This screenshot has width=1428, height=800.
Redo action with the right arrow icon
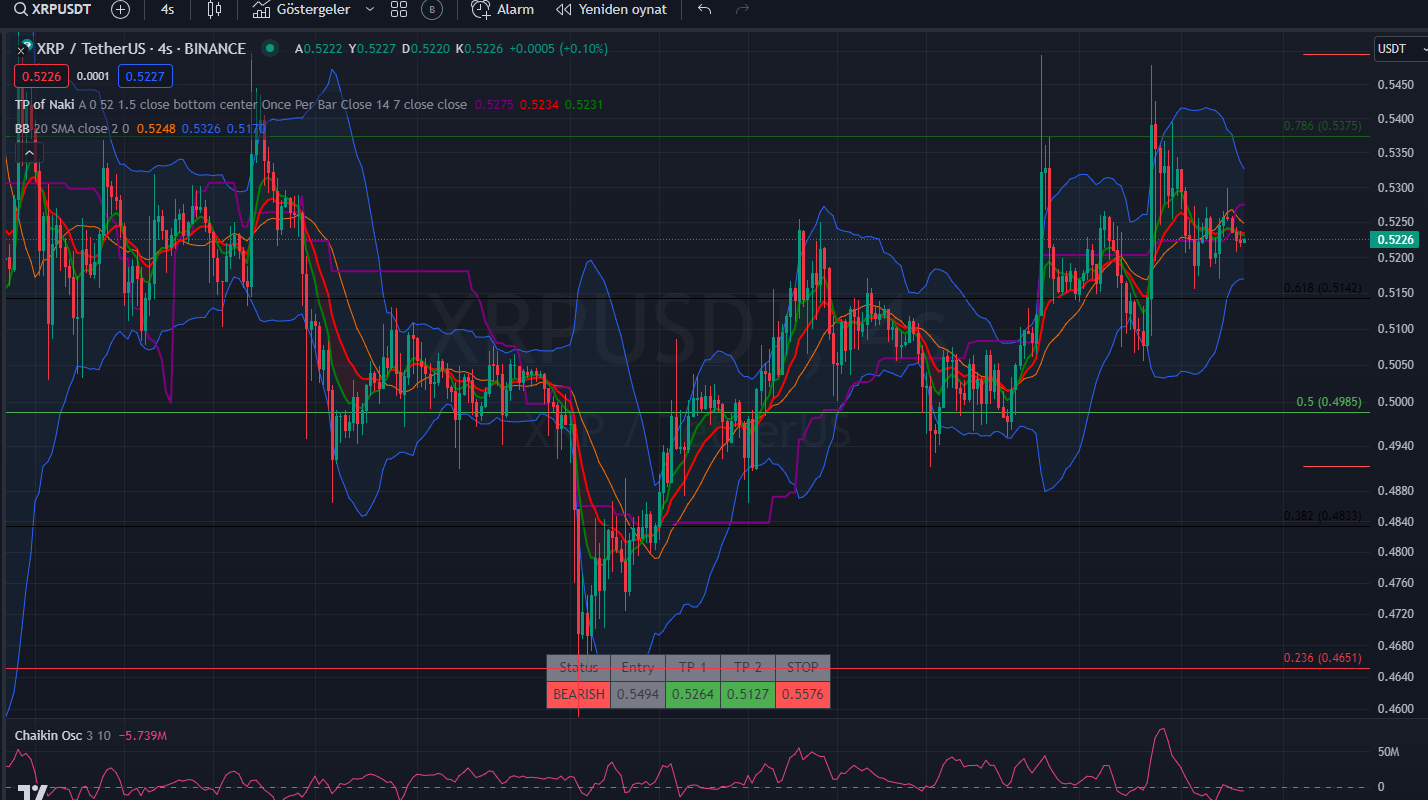coord(741,9)
